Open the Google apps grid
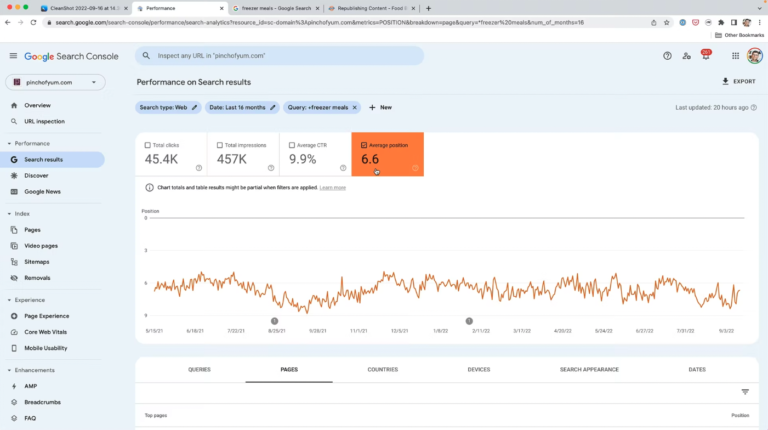The image size is (768, 430). tap(735, 56)
